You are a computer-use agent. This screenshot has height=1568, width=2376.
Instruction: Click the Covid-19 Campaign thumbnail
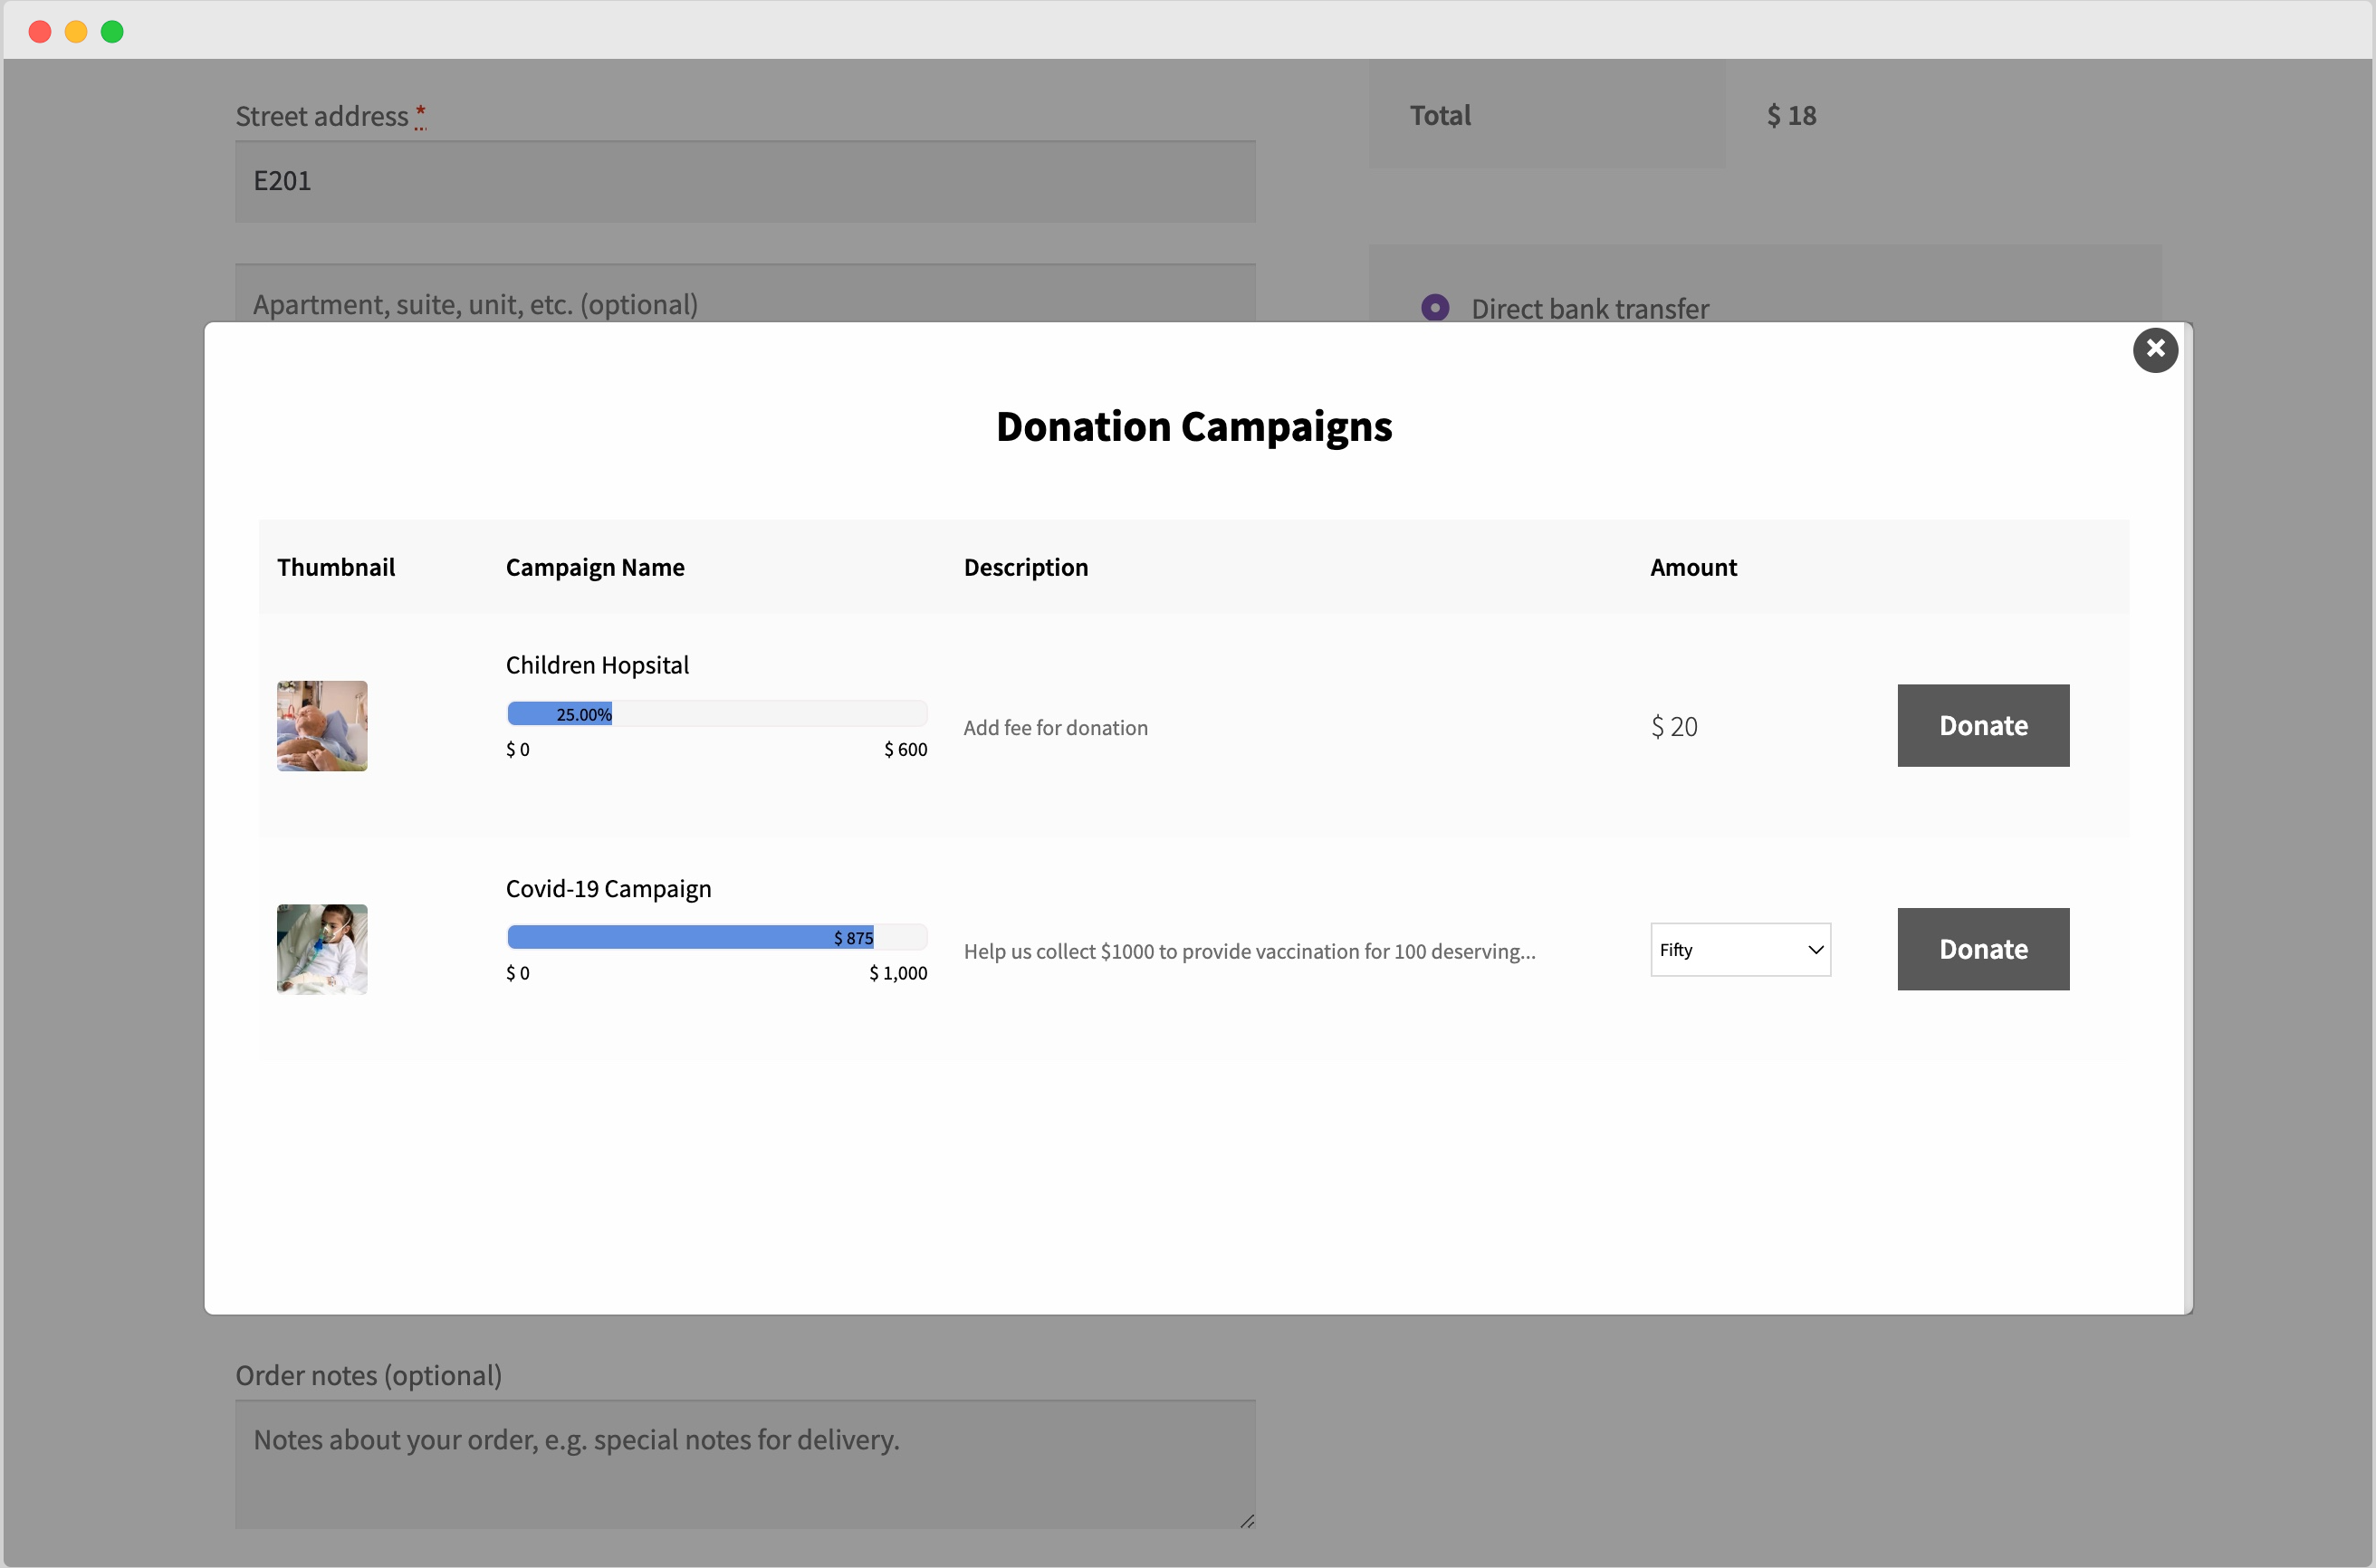tap(321, 949)
